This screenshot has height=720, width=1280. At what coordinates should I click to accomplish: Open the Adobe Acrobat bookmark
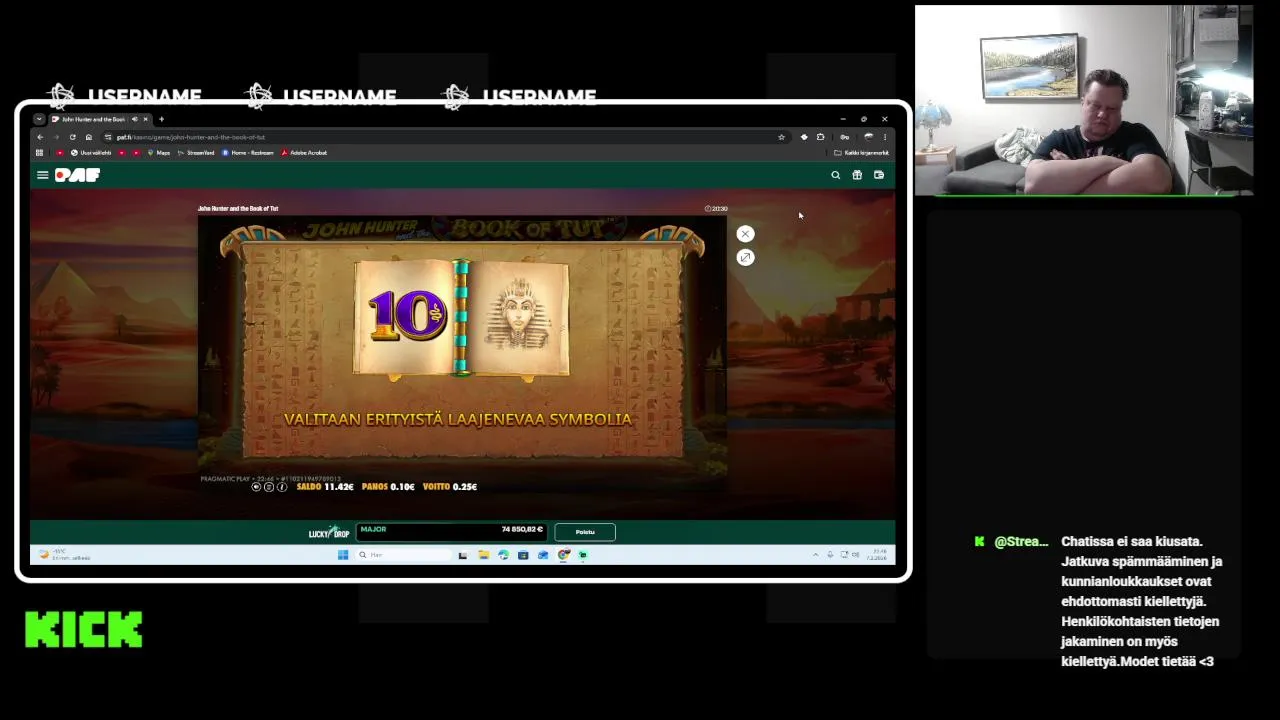tap(304, 153)
